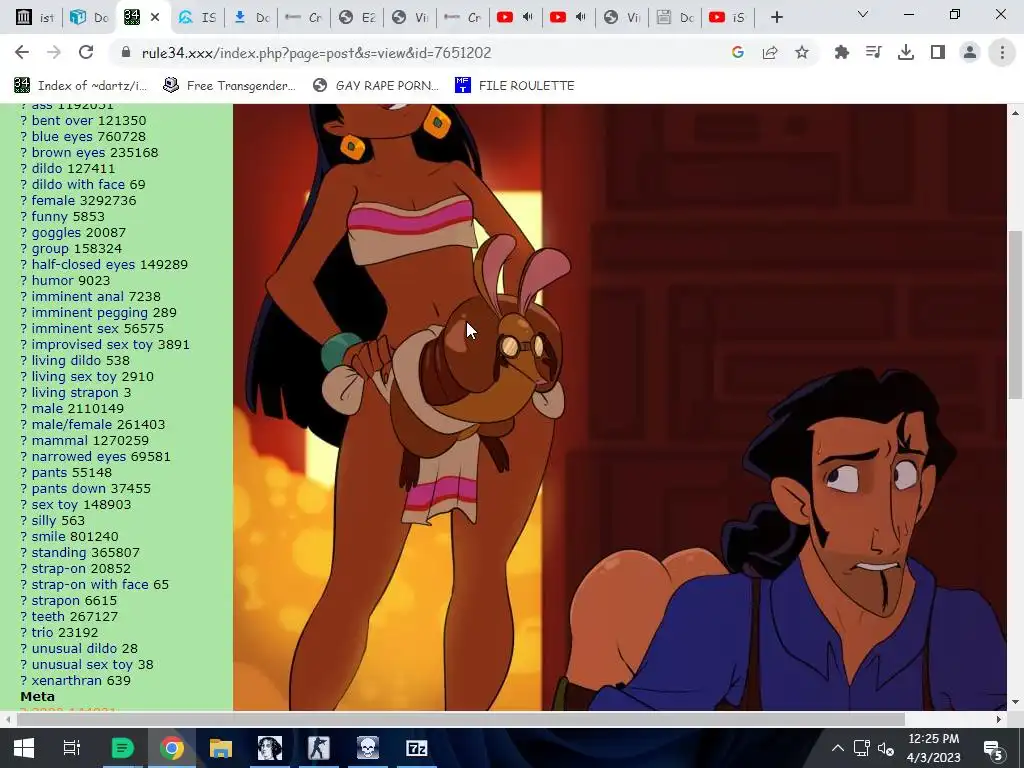Screen dimensions: 1024x768
Task: Open 7-Zip from the taskbar
Action: click(417, 748)
